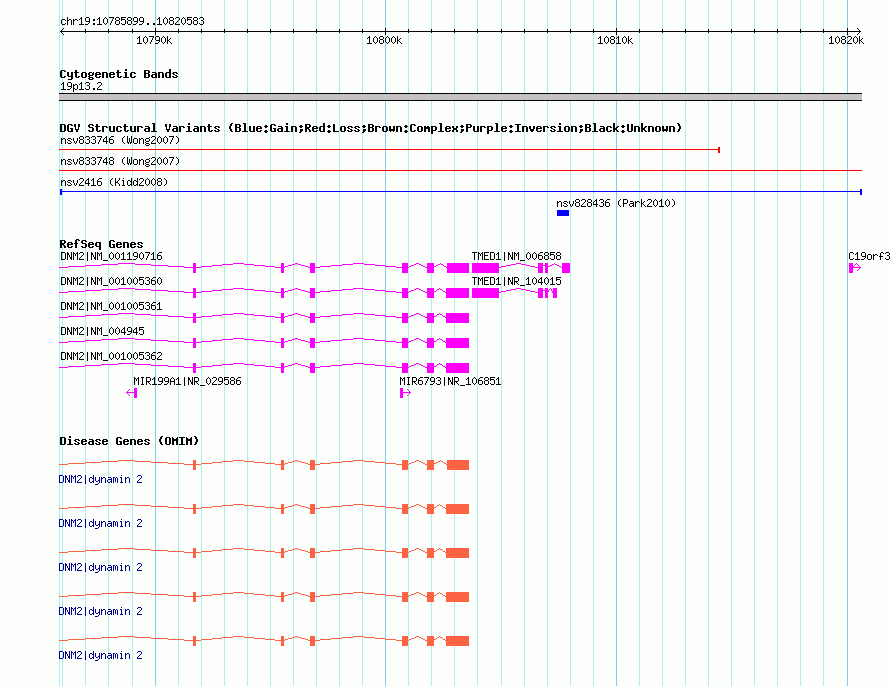Click the 10810k ruler label

615,40
